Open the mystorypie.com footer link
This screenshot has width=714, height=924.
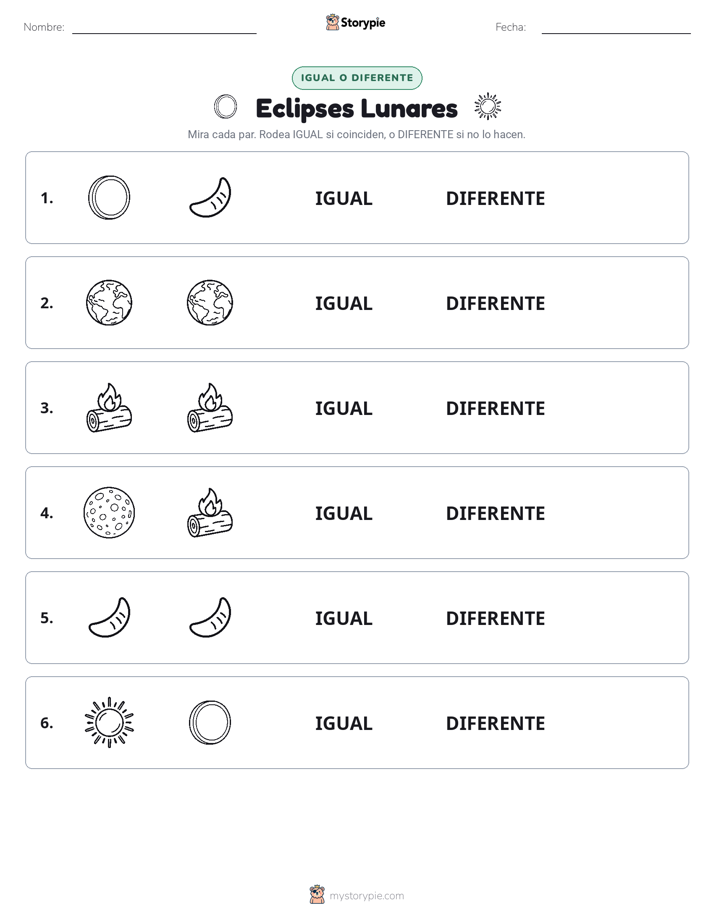[x=366, y=896]
